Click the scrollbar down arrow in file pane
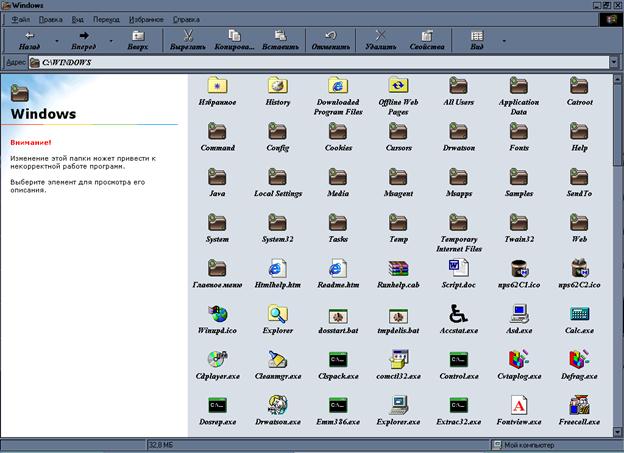The width and height of the screenshot is (624, 453). pyautogui.click(x=617, y=432)
